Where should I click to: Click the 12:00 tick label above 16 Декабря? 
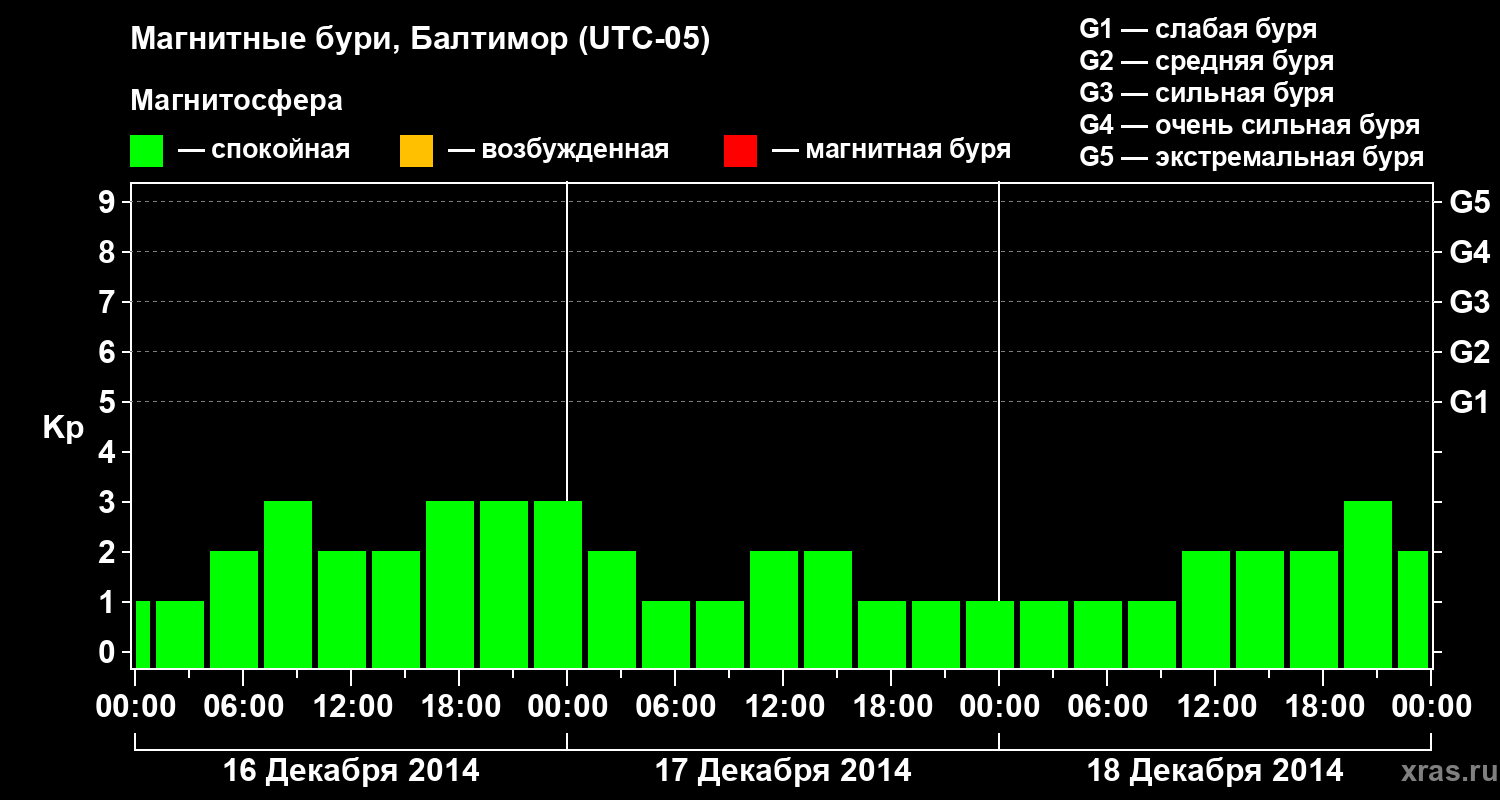tap(351, 707)
